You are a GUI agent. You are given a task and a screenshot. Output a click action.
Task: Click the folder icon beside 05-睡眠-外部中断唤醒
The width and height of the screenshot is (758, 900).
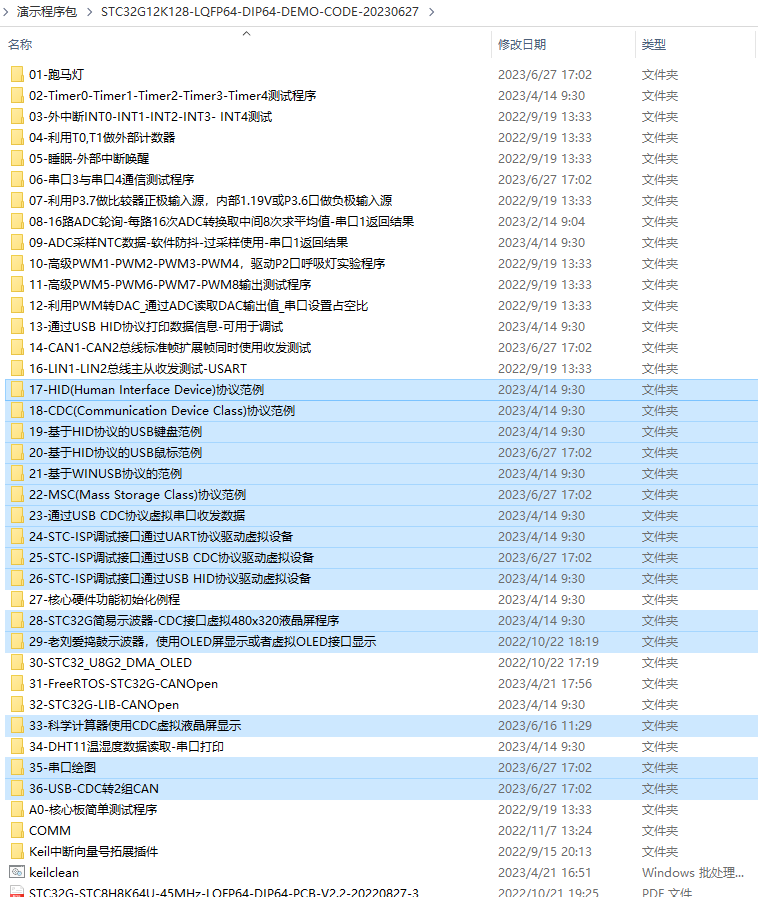(x=17, y=158)
